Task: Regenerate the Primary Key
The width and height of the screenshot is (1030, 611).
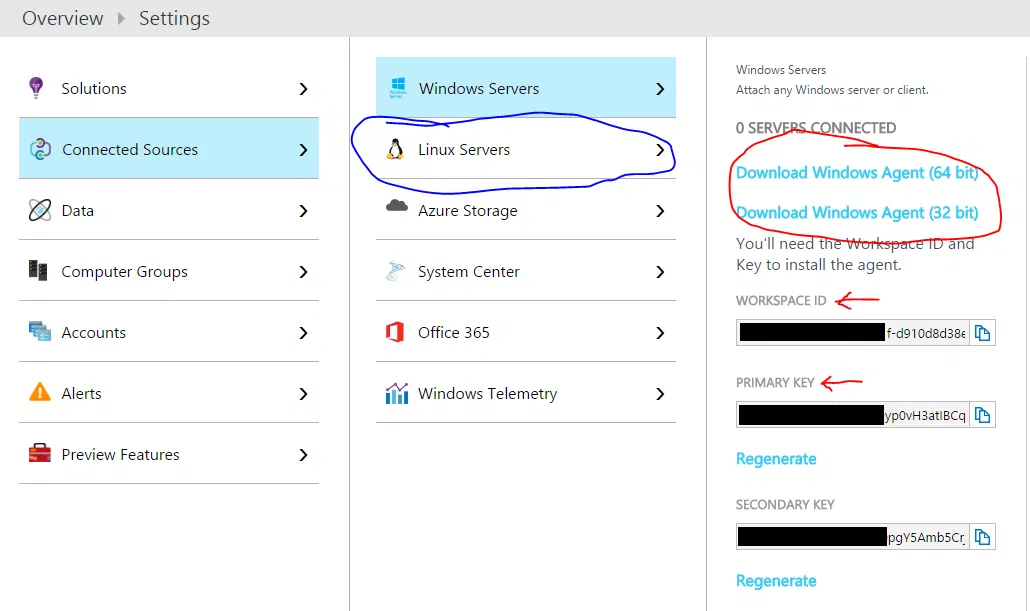Action: [776, 459]
